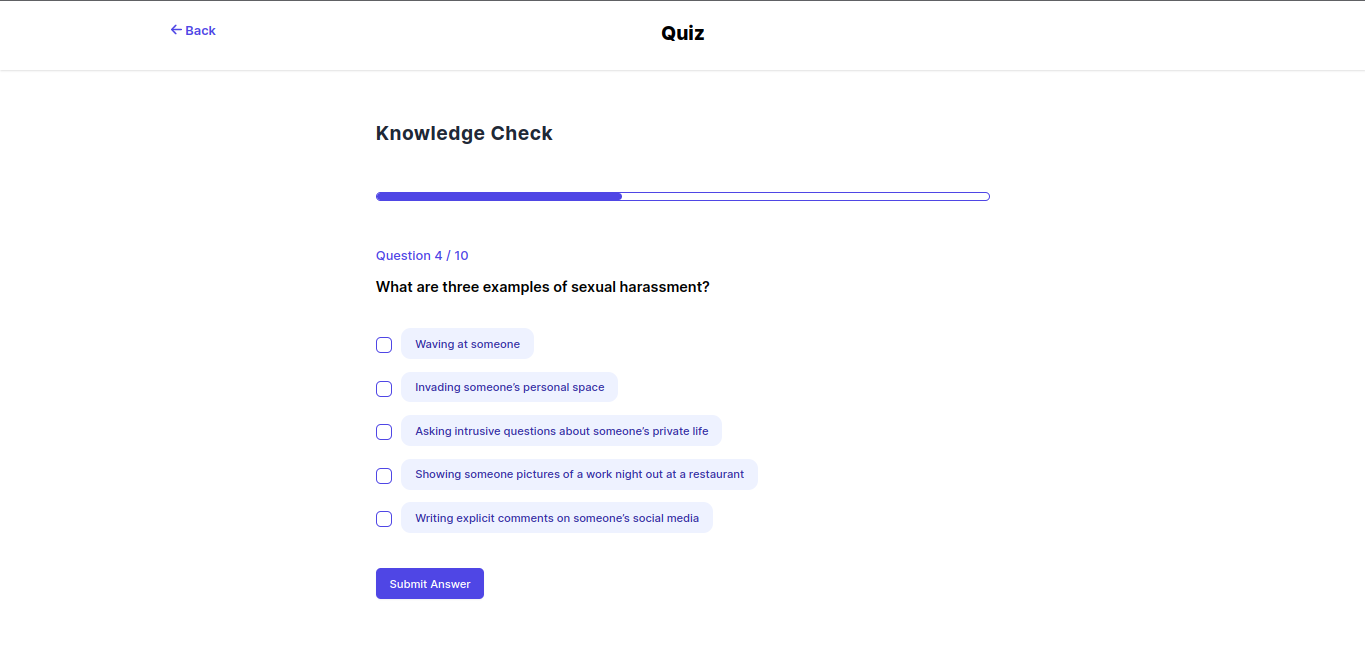Mark the explicit social media comments checkbox
This screenshot has width=1365, height=648.
click(384, 519)
